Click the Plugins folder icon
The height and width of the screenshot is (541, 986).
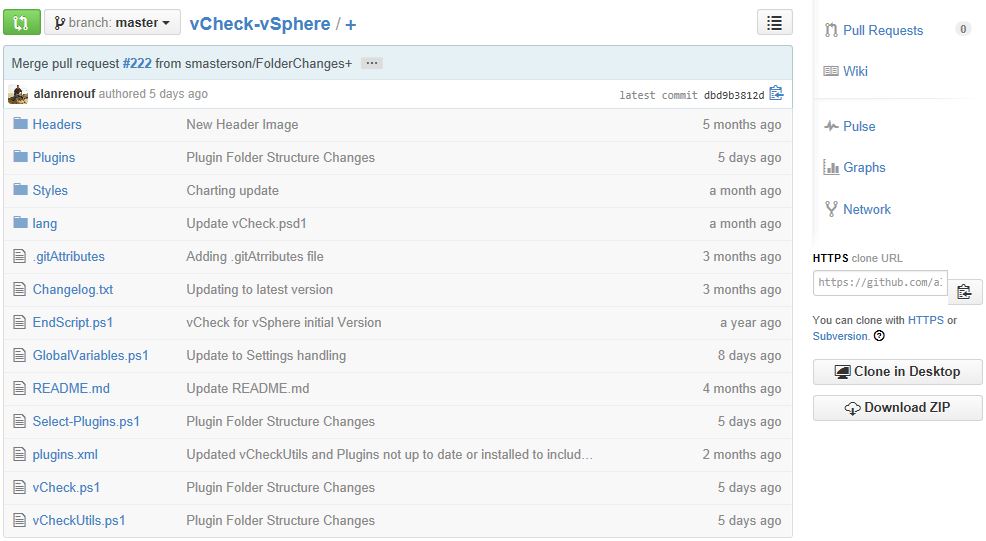(x=21, y=156)
